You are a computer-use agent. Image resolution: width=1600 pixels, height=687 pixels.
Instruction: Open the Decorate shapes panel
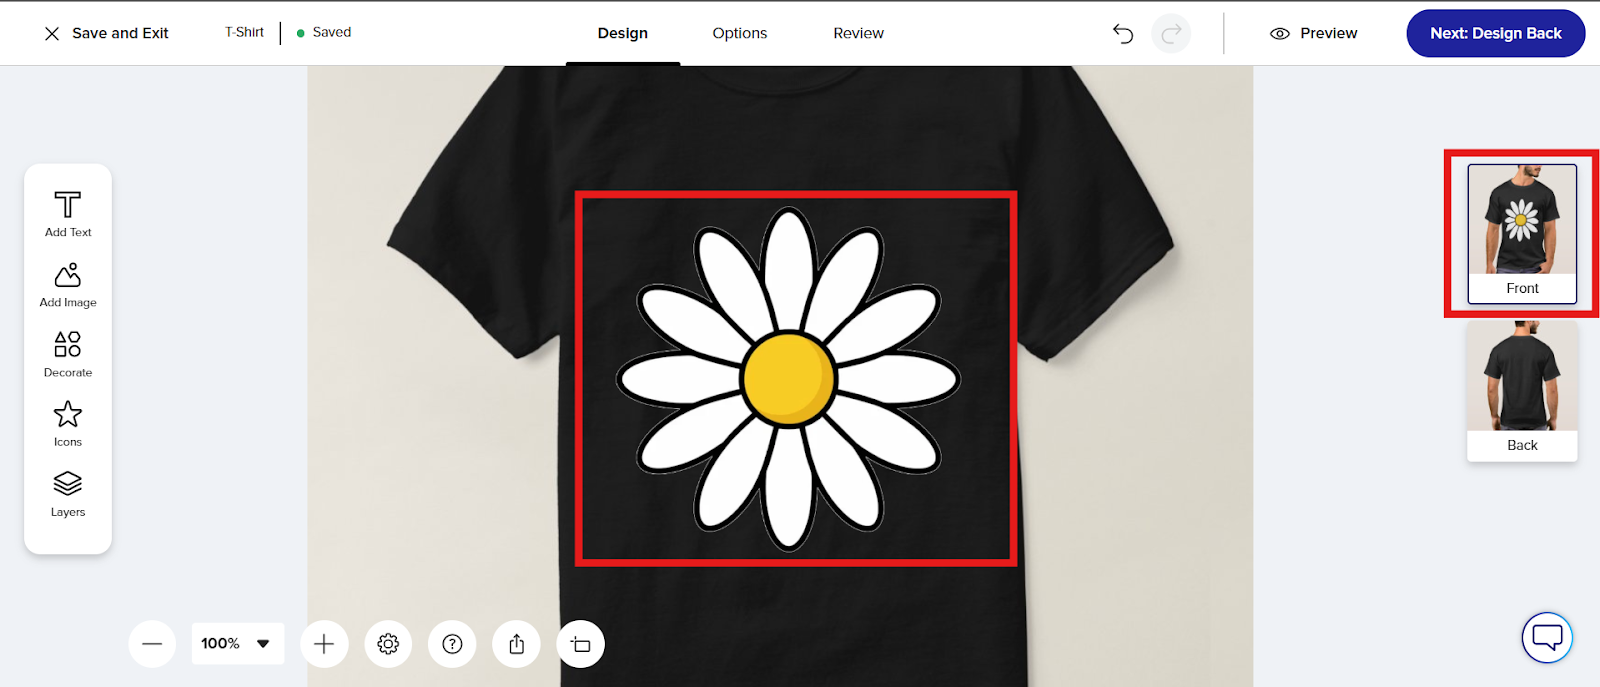point(68,354)
